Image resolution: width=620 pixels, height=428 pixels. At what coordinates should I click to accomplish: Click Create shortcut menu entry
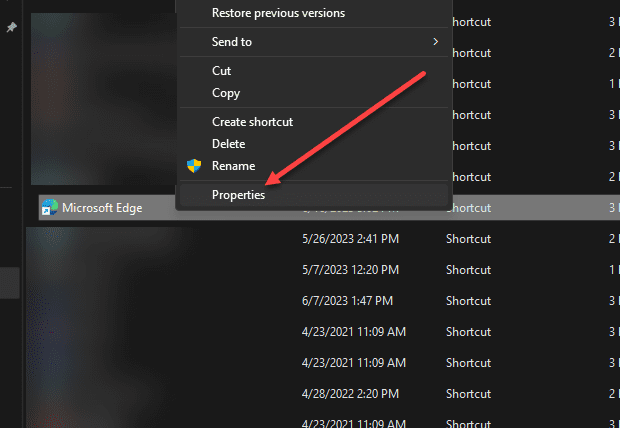[x=252, y=122]
